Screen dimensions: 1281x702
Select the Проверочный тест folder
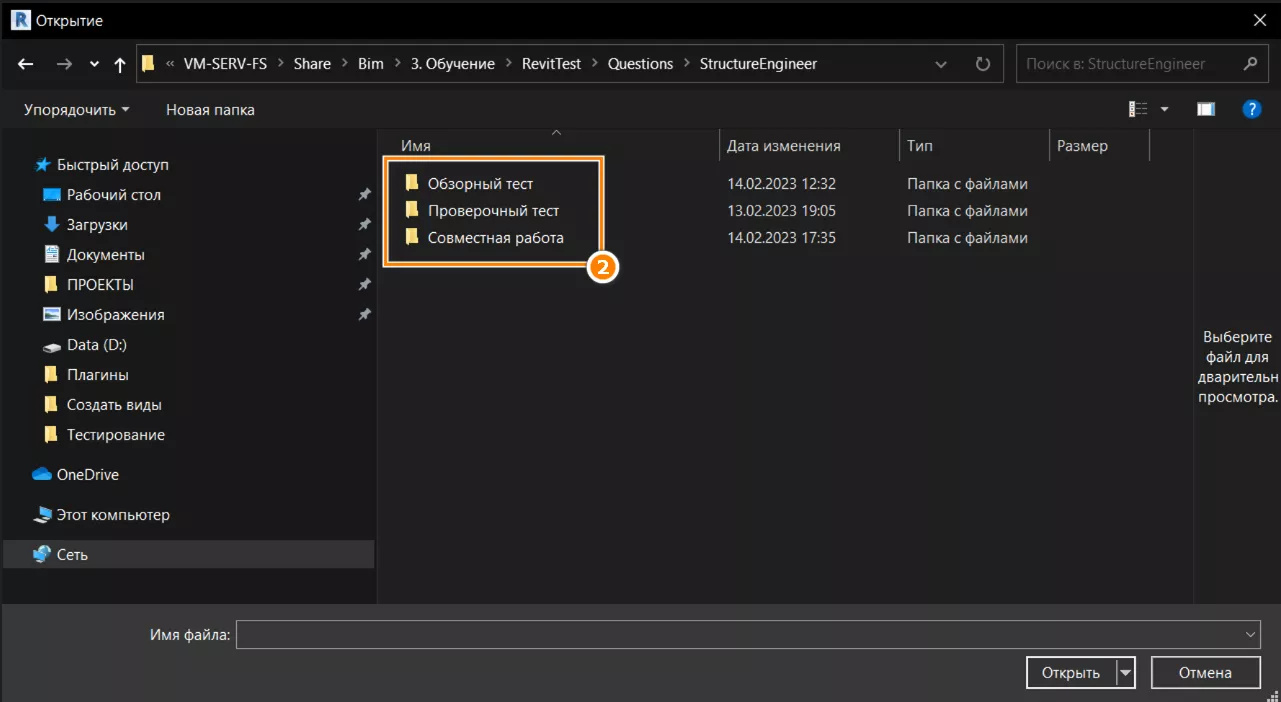coord(493,211)
